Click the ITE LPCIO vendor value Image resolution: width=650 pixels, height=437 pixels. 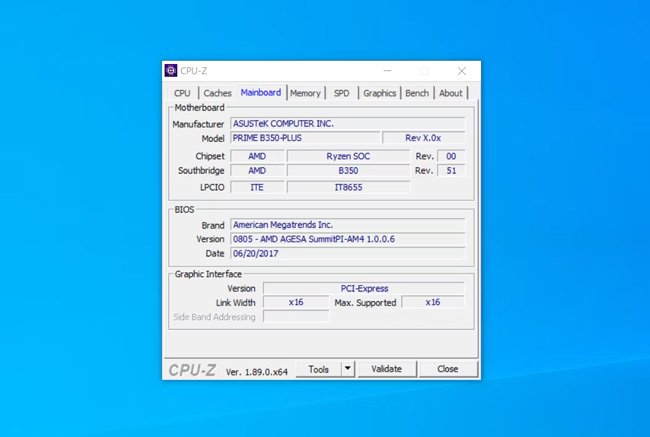tap(257, 187)
